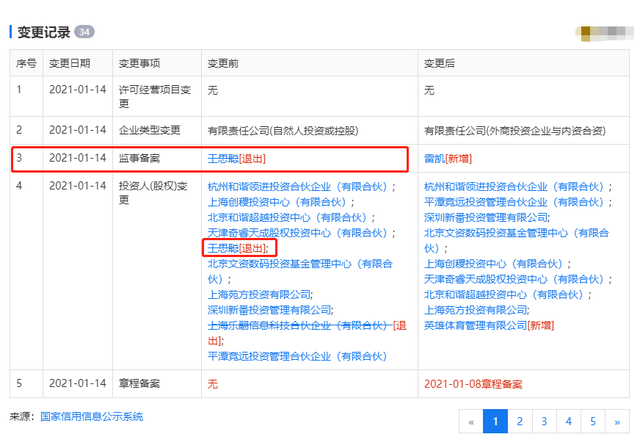Open 雷凯[新增] link in 变更后 column
This screenshot has width=640, height=448.
tap(448, 159)
